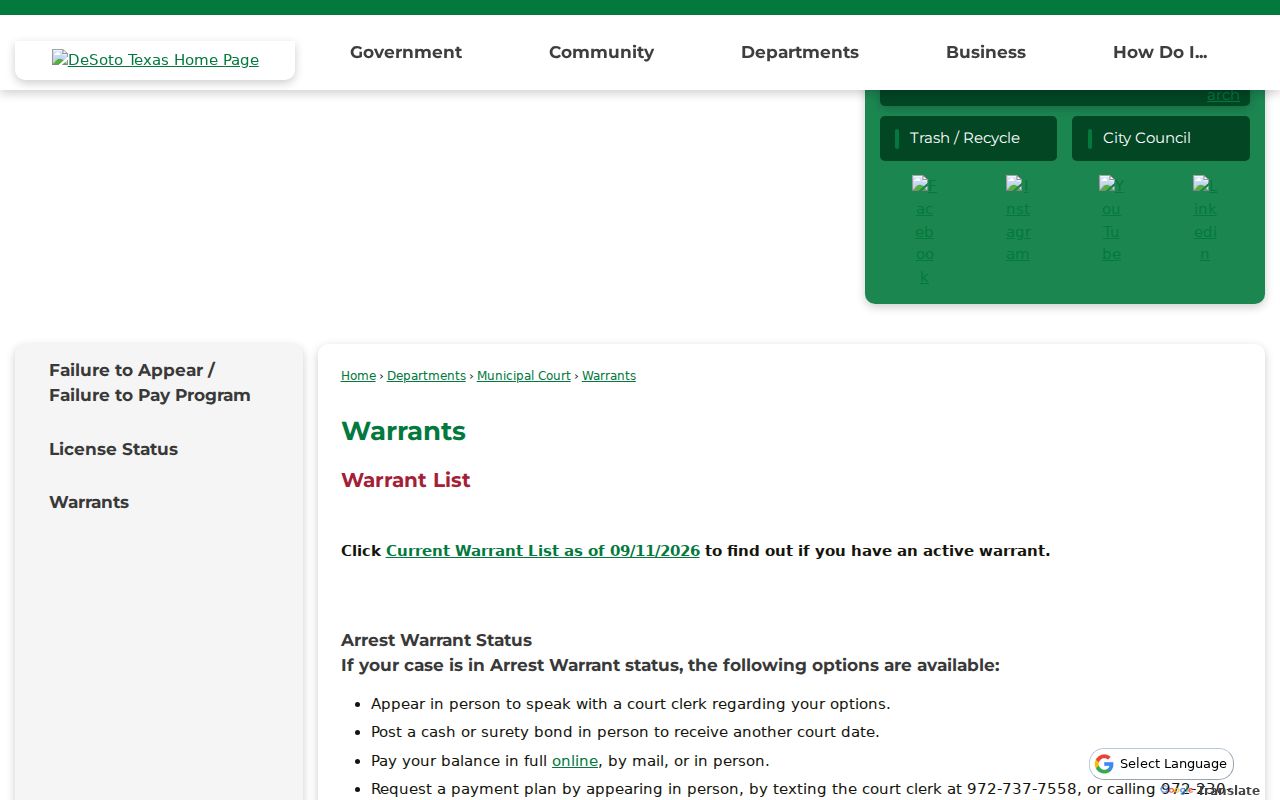The image size is (1280, 800).
Task: Click the Warrants breadcrumb link
Action: pos(609,376)
